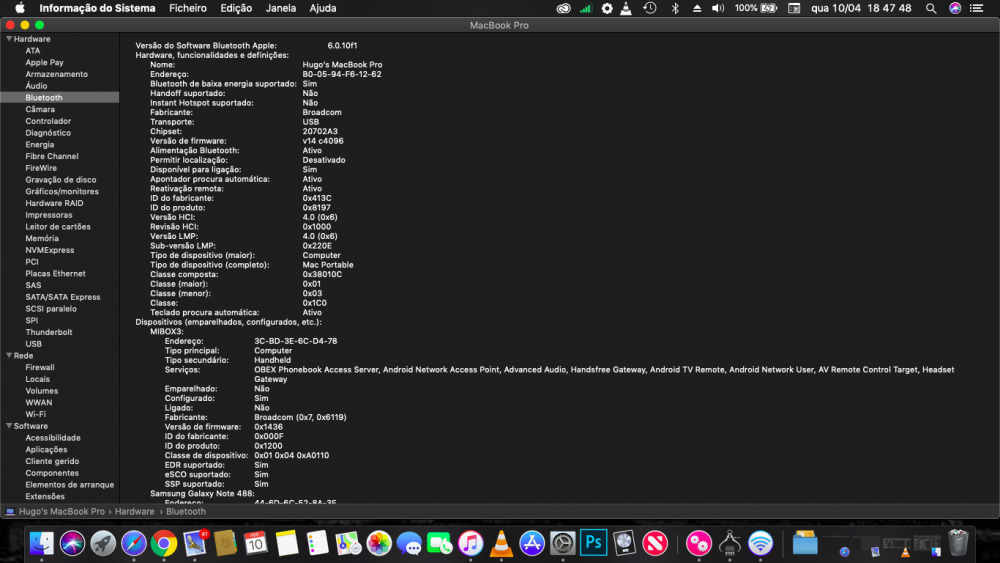This screenshot has width=1000, height=563.
Task: Select Memória in the sidebar
Action: click(x=42, y=238)
